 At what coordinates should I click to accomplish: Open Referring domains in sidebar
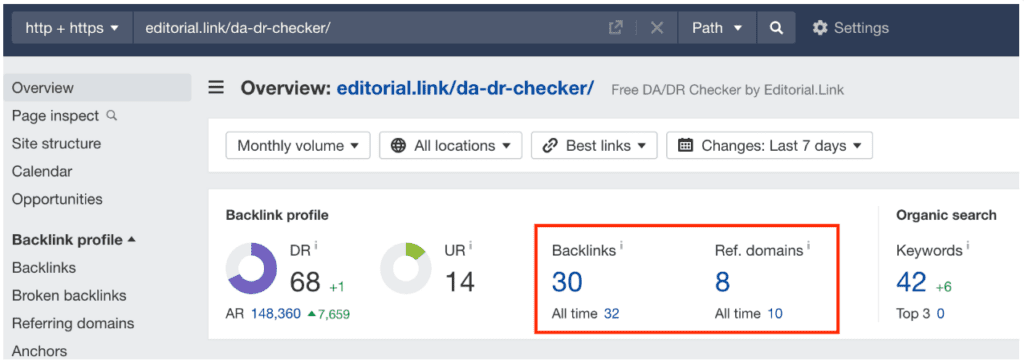tap(72, 323)
